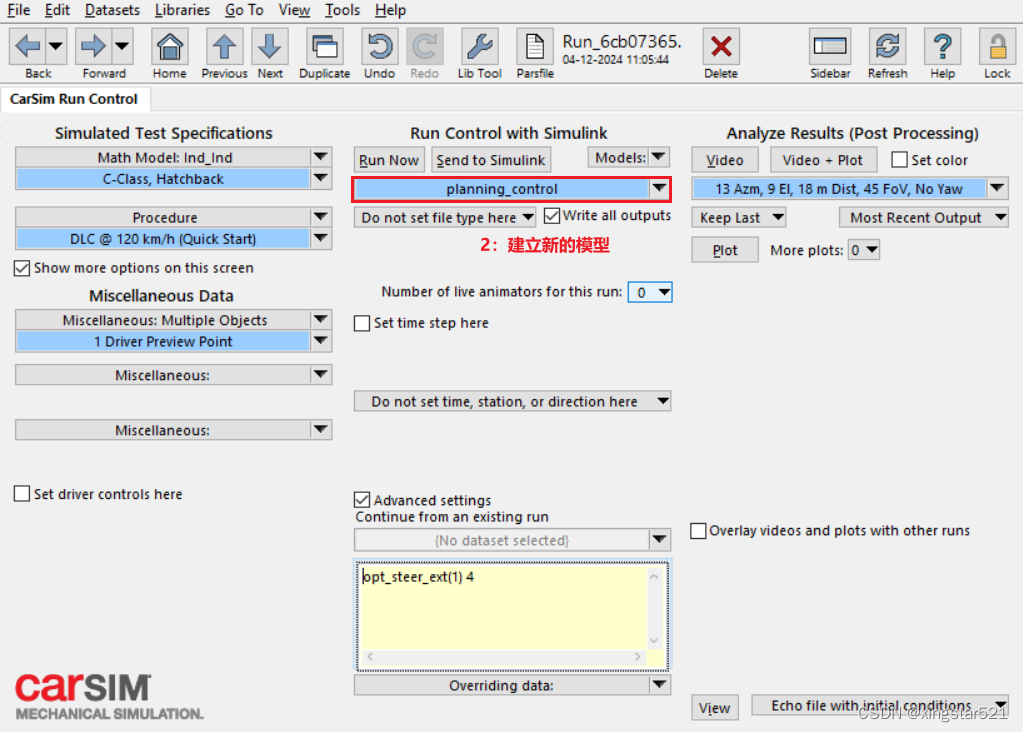
Task: Open Do not set file type dropdown
Action: coord(445,217)
